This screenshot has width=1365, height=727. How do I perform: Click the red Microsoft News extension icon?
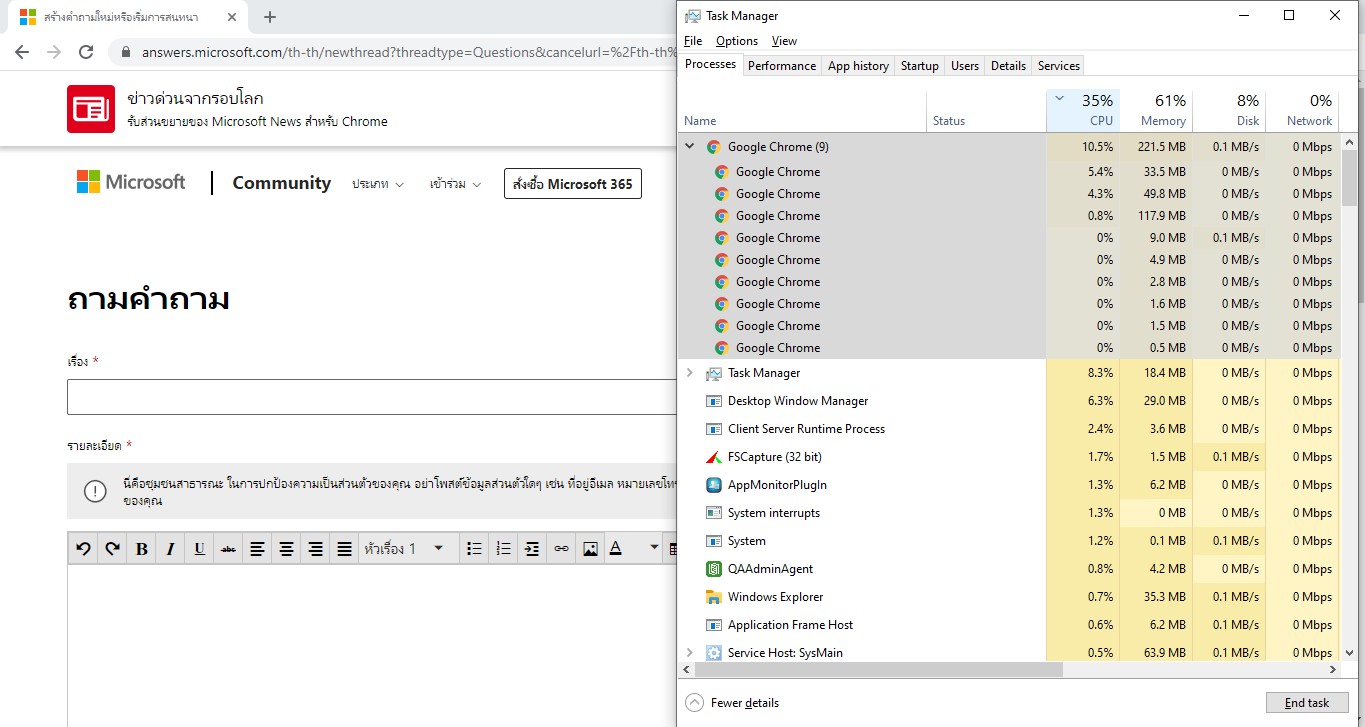[91, 108]
